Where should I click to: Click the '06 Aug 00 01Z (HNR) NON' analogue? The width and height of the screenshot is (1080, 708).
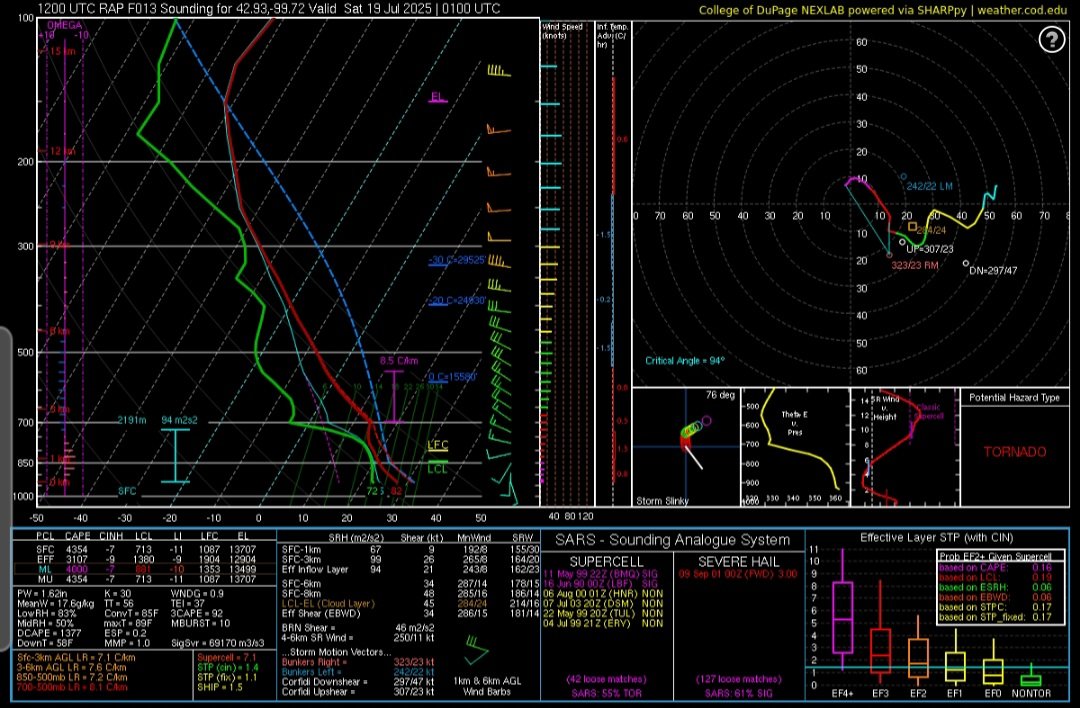(x=603, y=593)
